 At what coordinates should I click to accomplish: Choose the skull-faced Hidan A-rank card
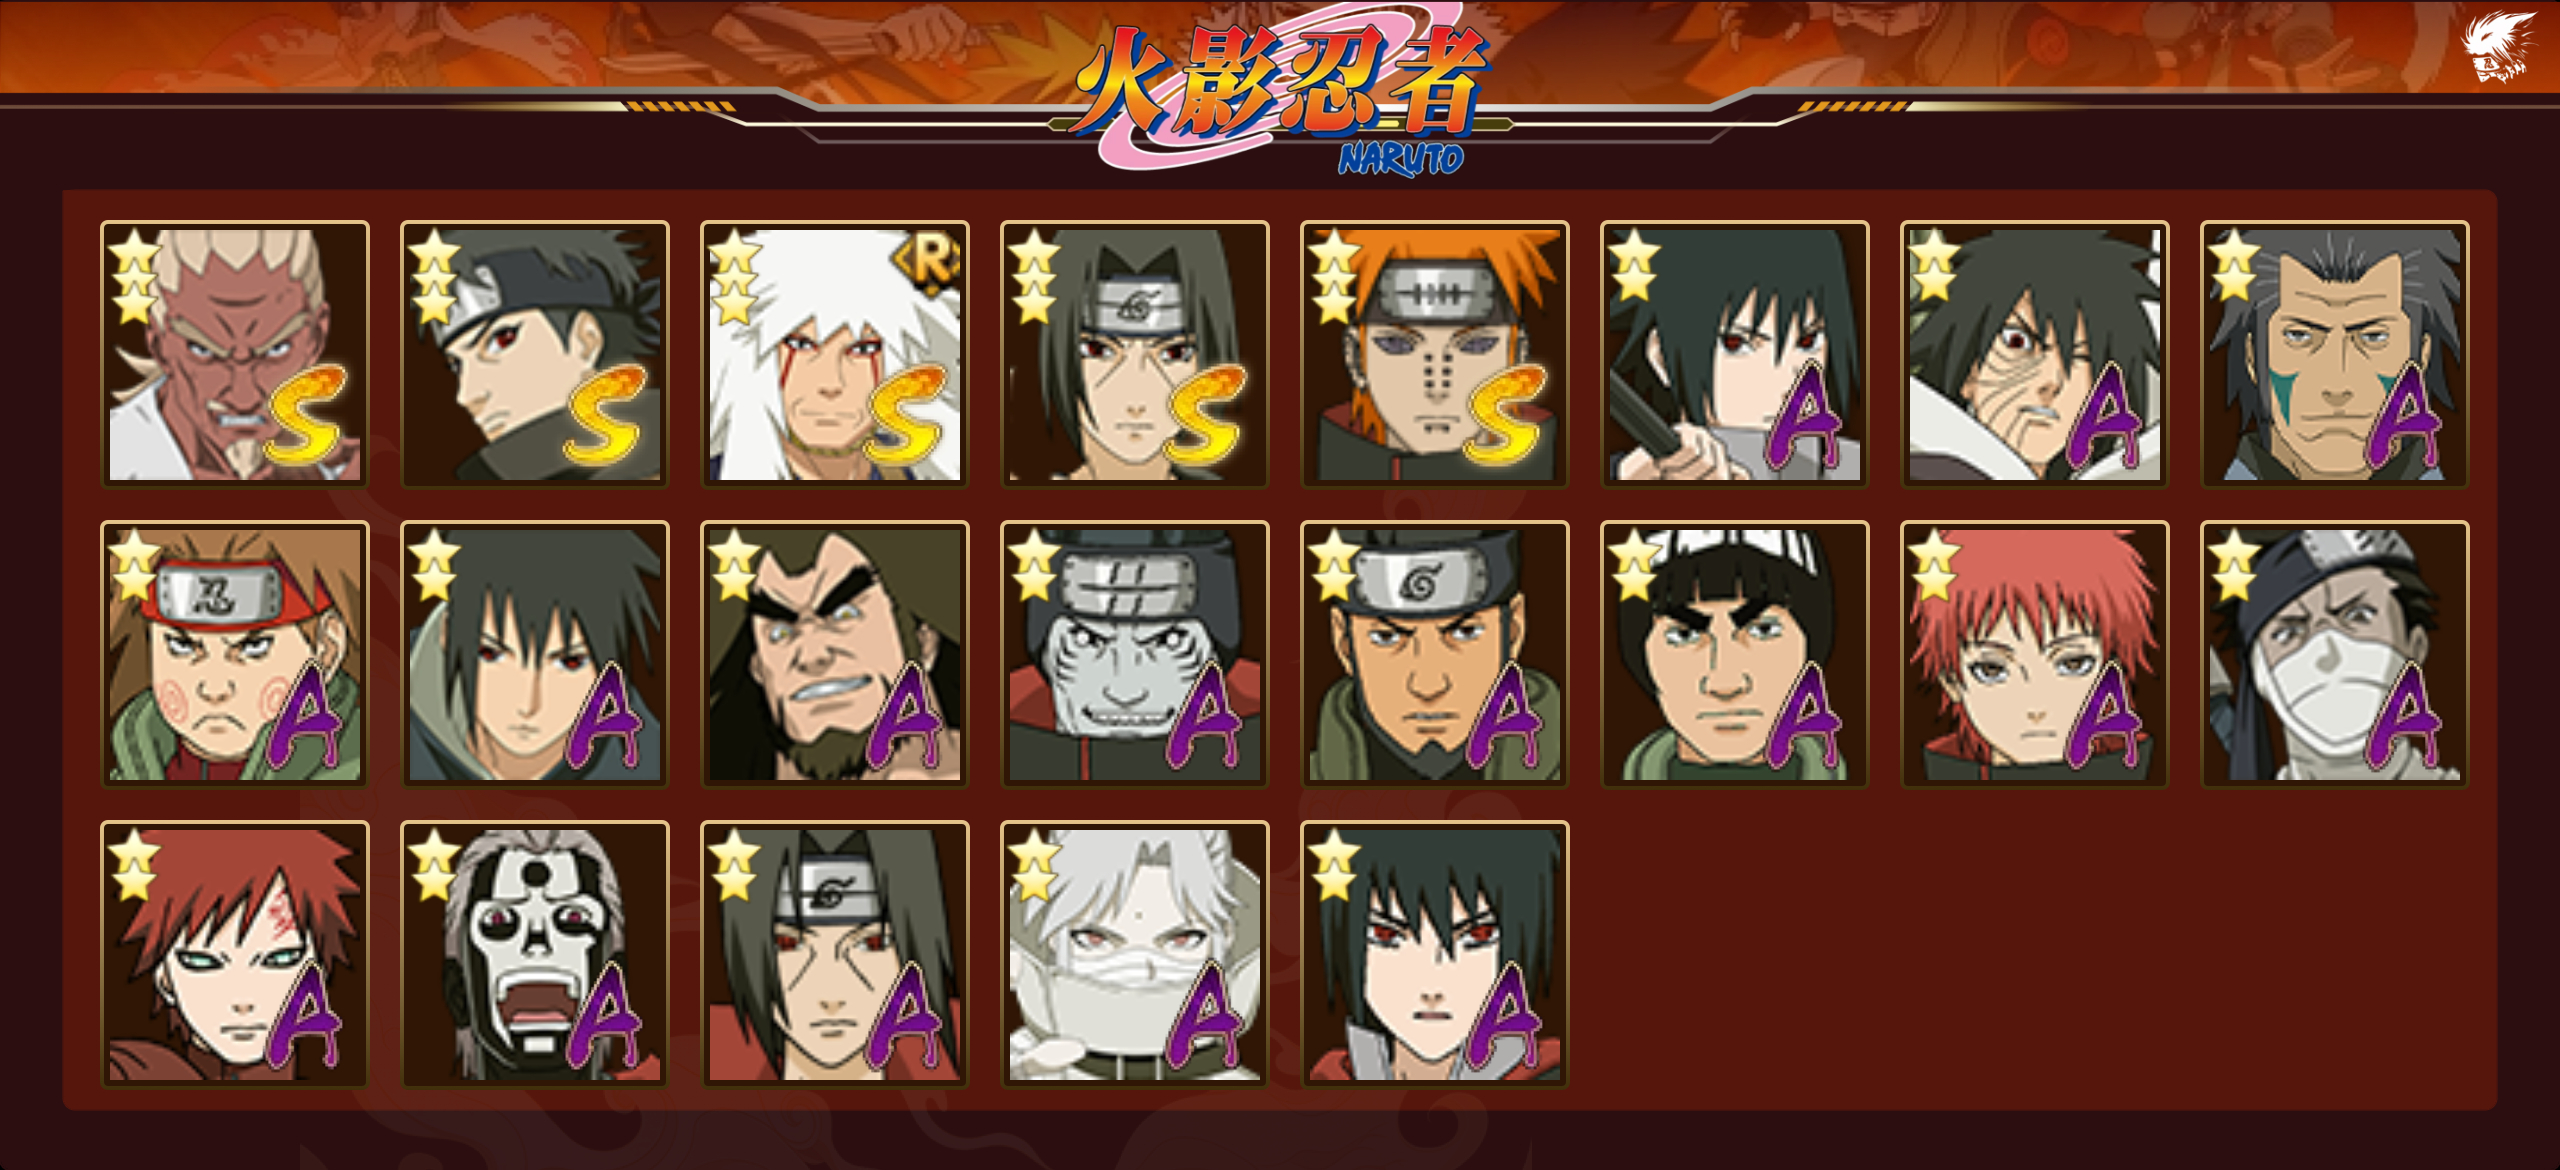535,955
